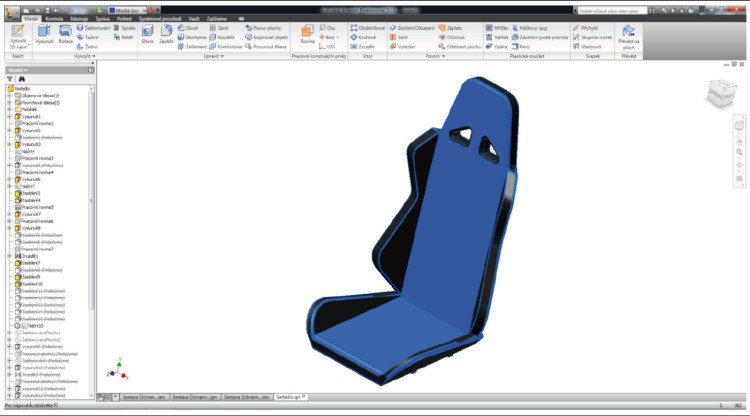
Task: Open the browser filter funnel icon
Action: (10, 78)
